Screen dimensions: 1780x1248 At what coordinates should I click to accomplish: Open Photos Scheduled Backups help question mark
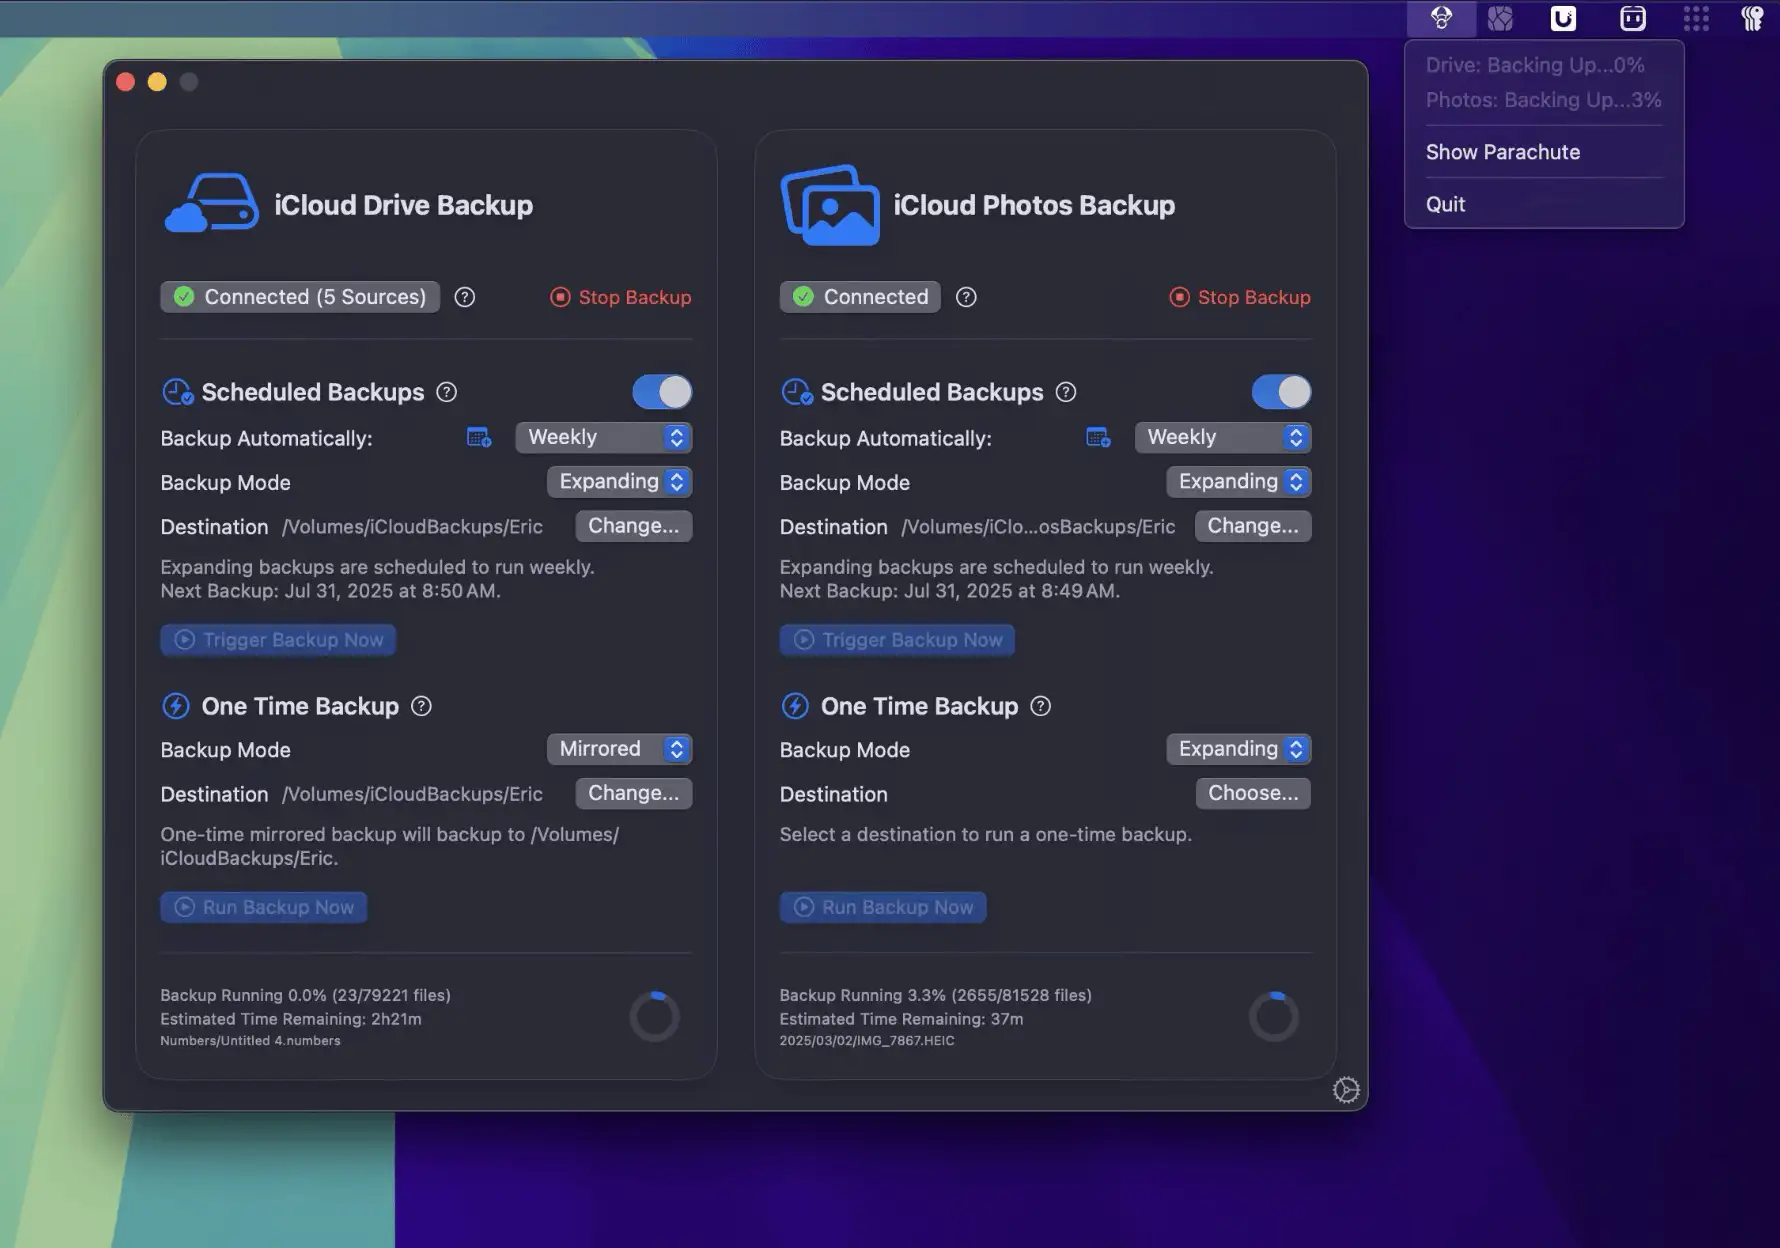(x=1066, y=392)
